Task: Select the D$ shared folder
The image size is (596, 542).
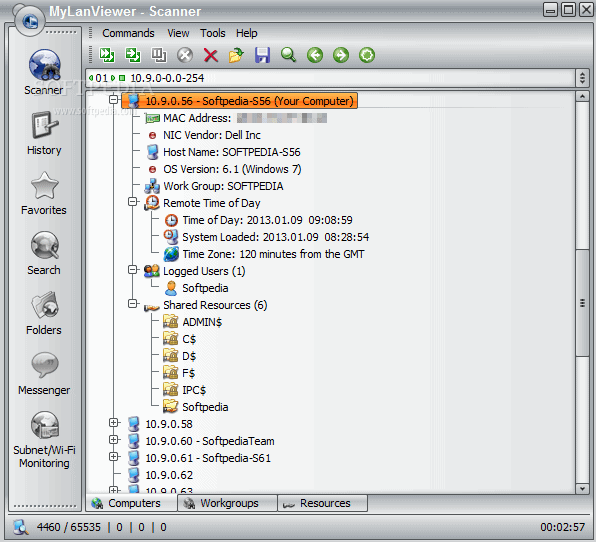Action: pos(180,356)
